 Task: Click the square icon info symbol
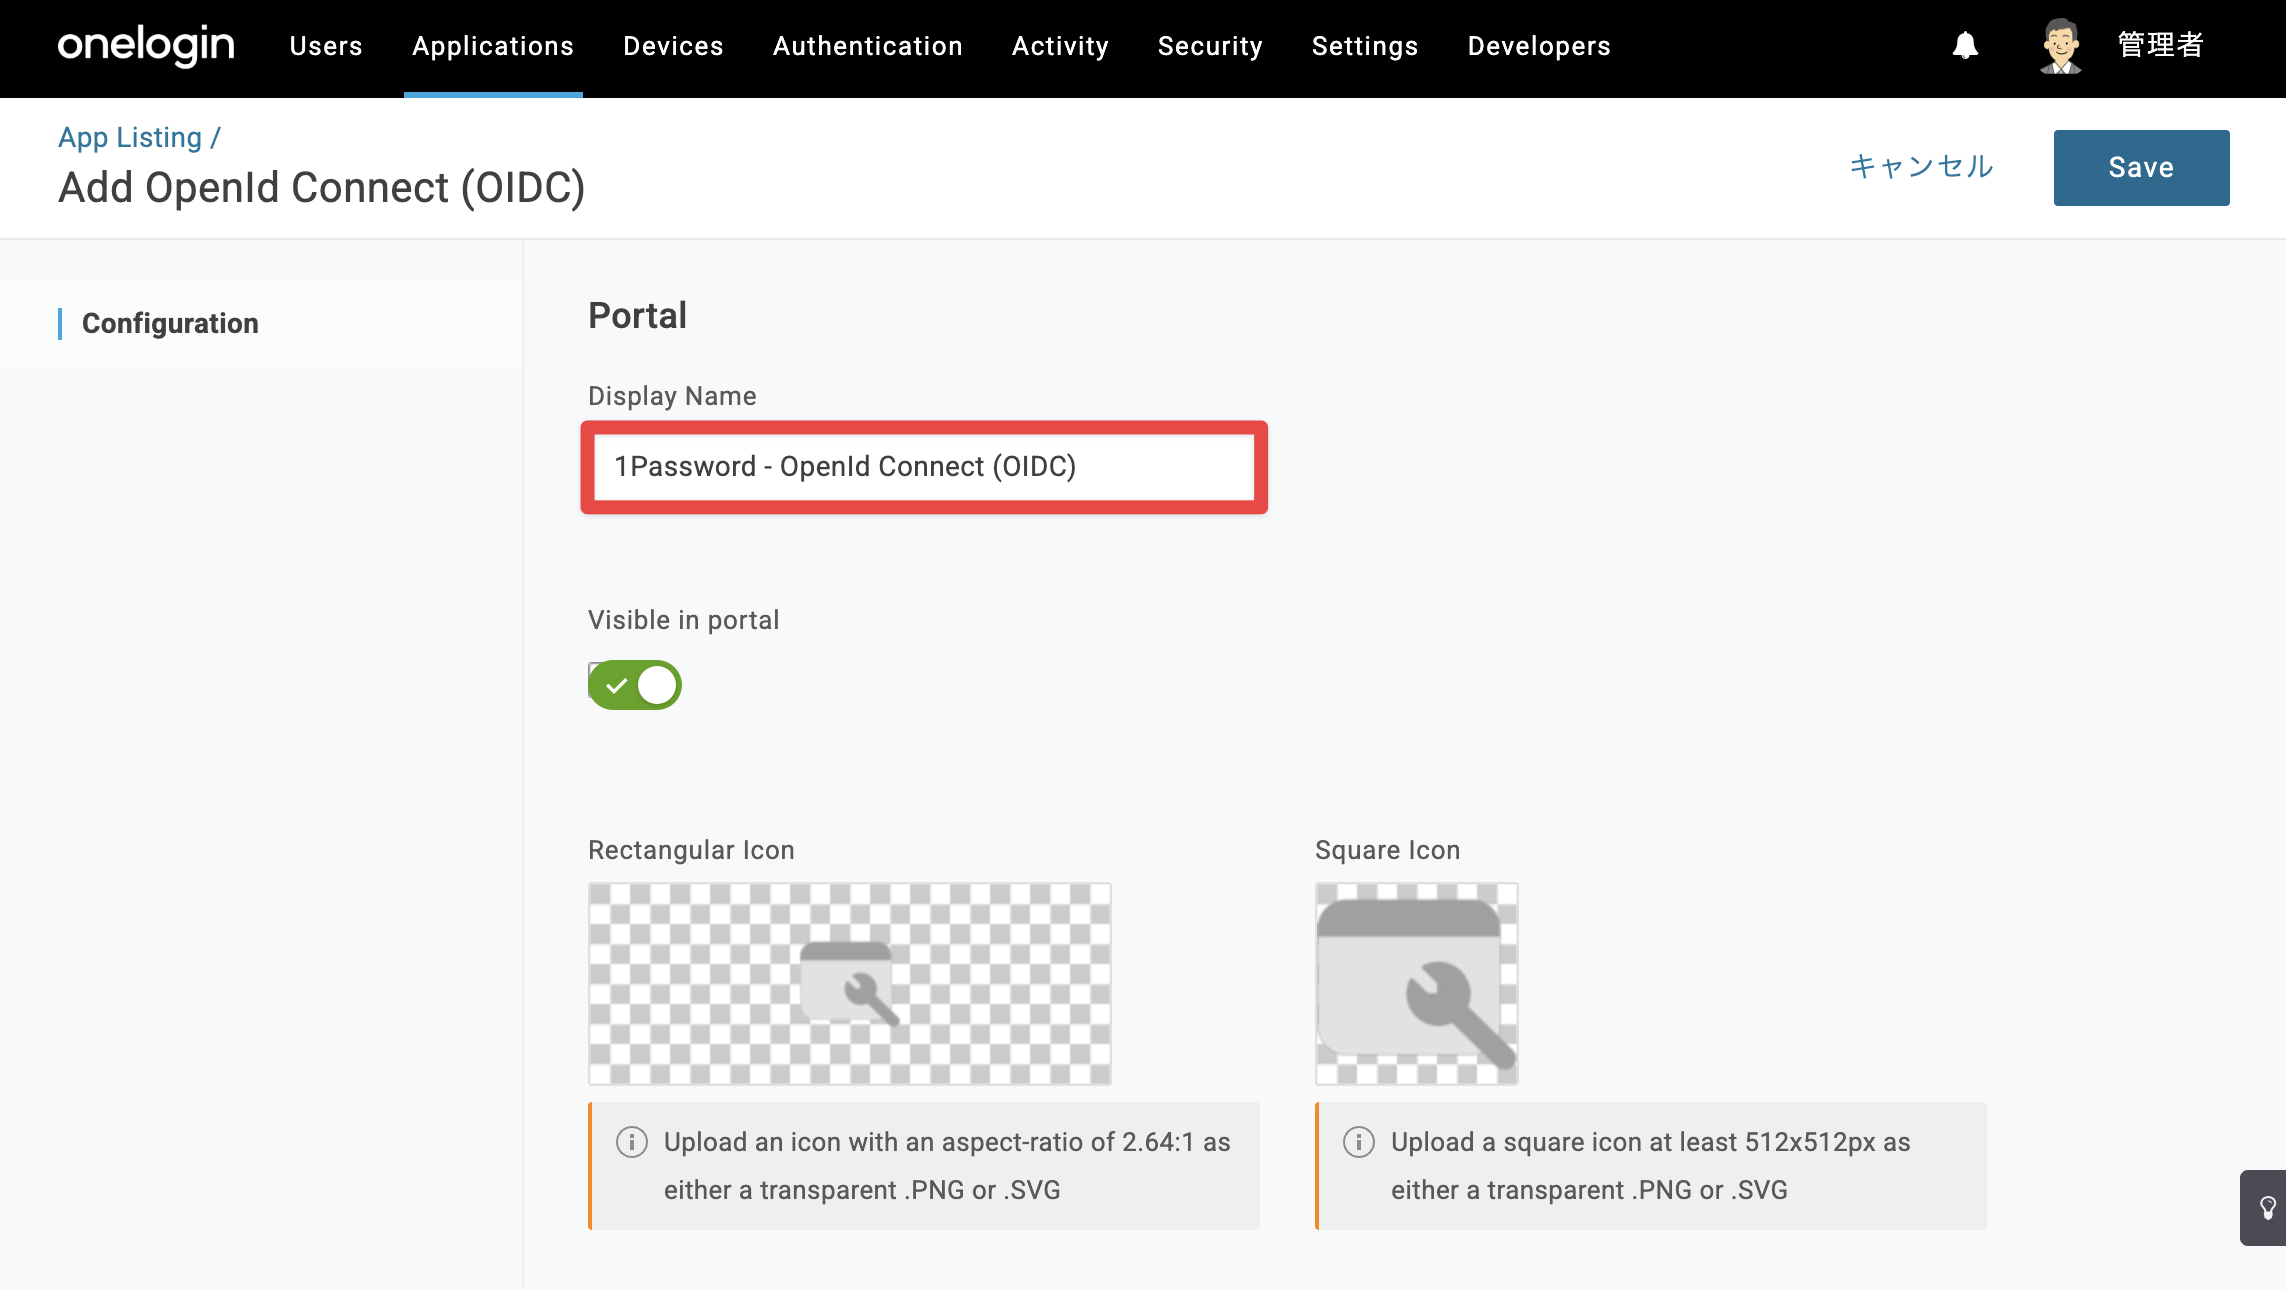(1359, 1142)
